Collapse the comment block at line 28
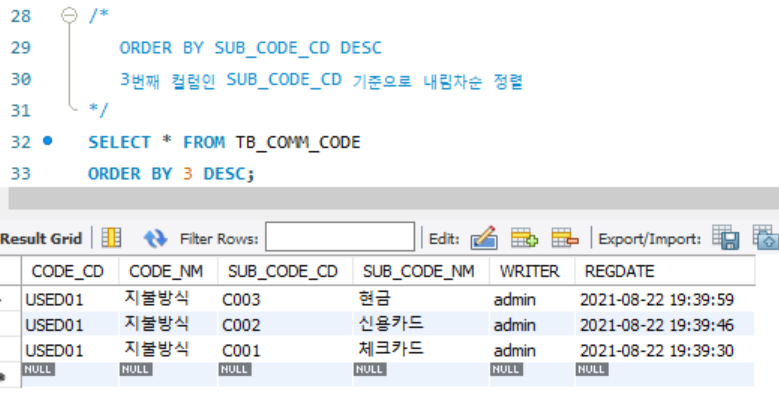The width and height of the screenshot is (779, 398). tap(70, 16)
